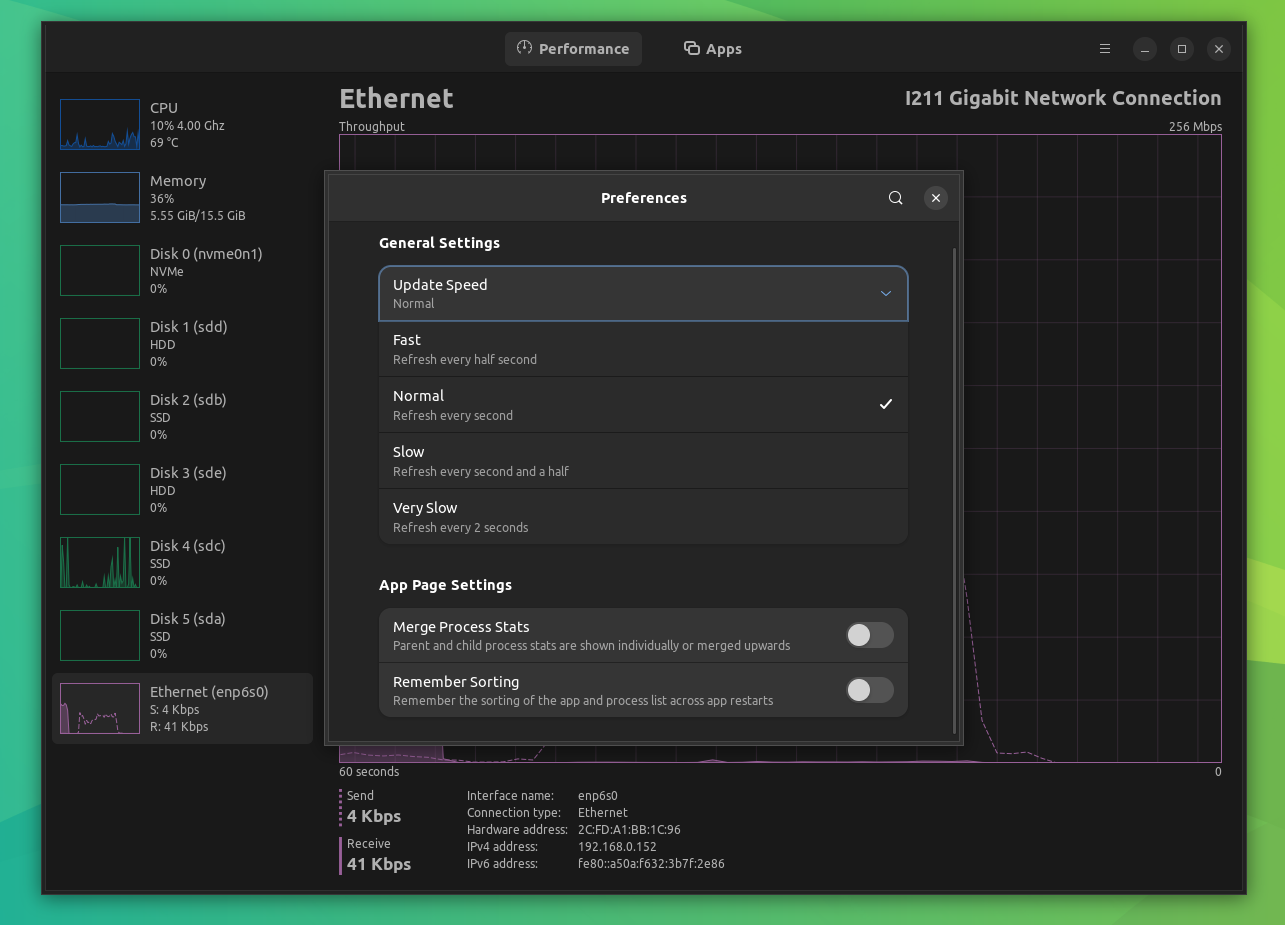The width and height of the screenshot is (1285, 925).
Task: Collapse the Update Speed dropdown
Action: [885, 293]
